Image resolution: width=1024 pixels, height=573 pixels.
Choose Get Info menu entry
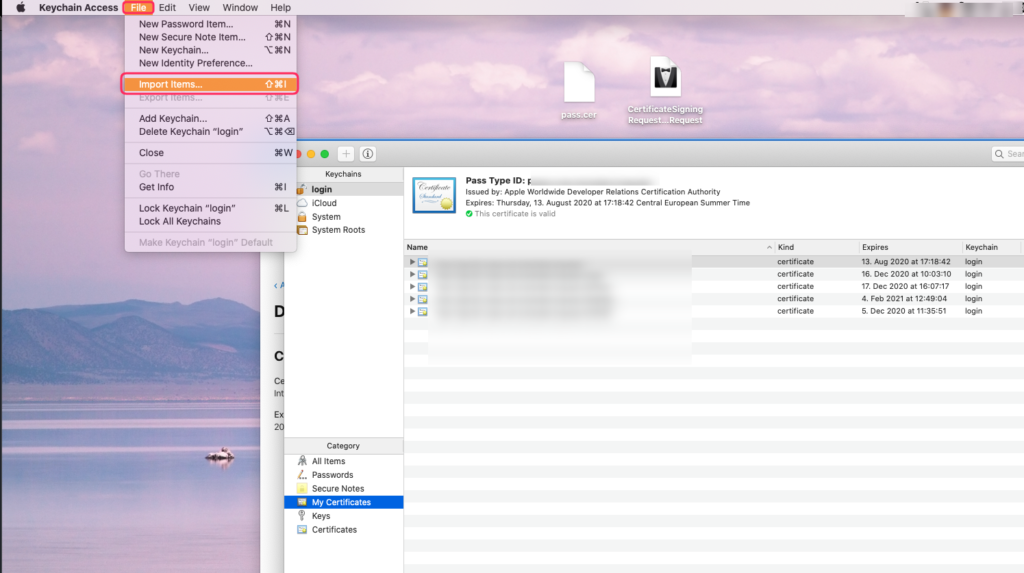[210, 187]
